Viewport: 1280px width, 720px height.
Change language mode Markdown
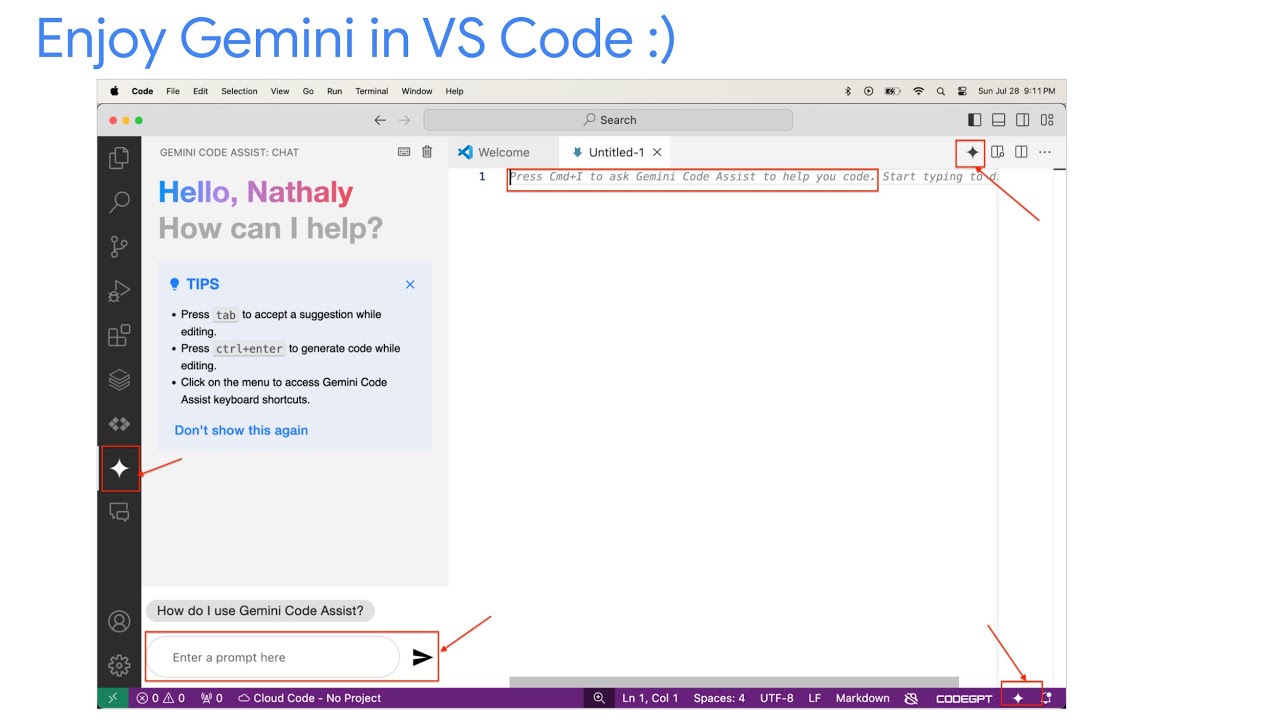[x=862, y=698]
